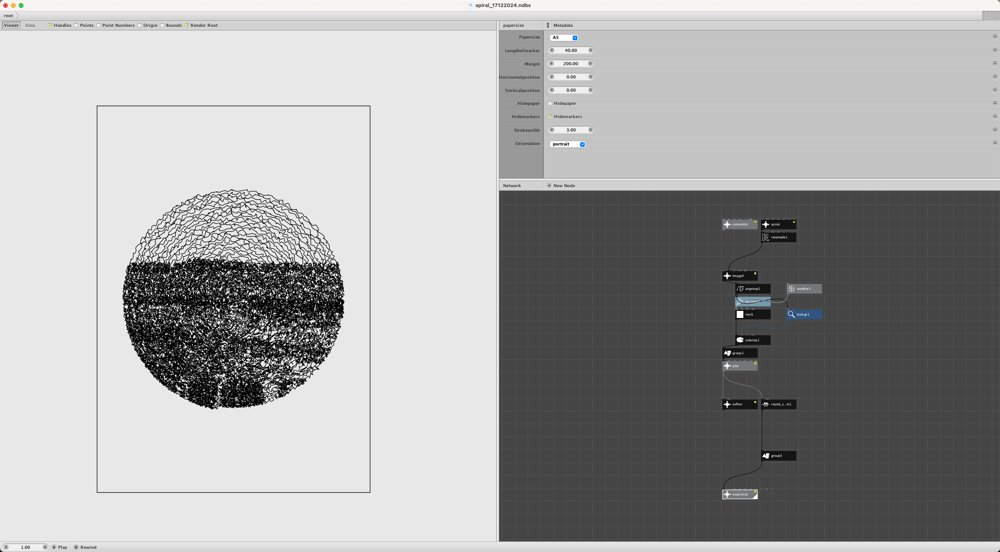Switch to the Viewer tab

11,25
